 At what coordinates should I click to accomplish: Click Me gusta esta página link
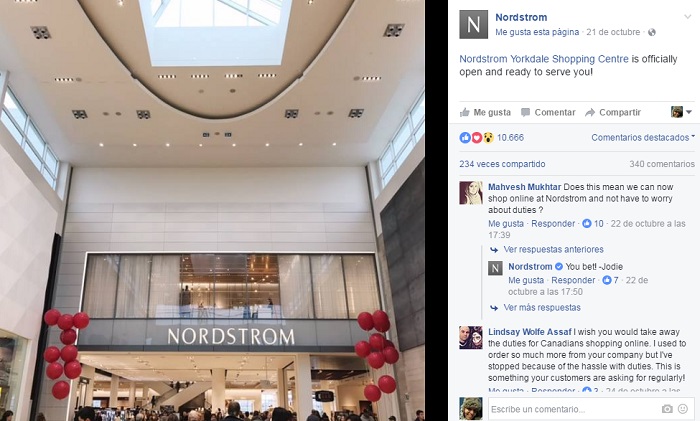pos(537,32)
